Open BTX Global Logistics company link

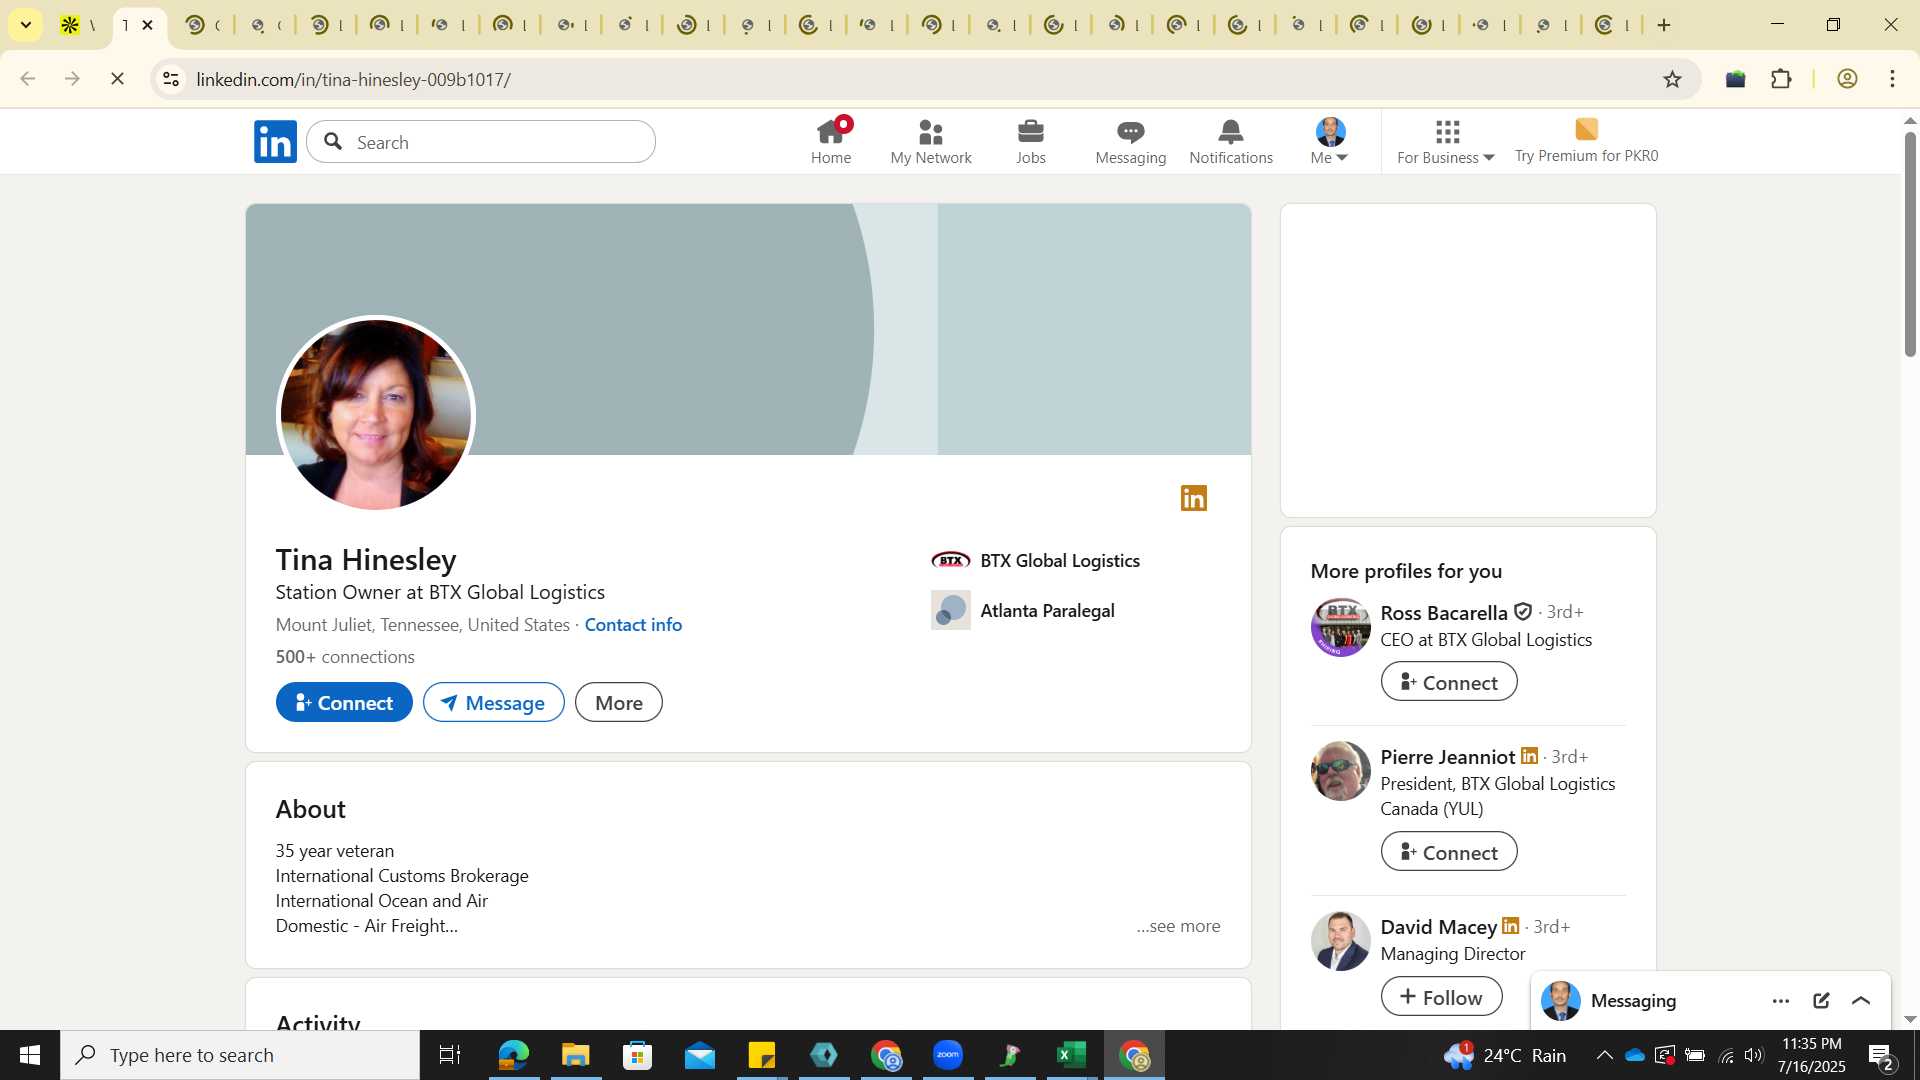1035,560
